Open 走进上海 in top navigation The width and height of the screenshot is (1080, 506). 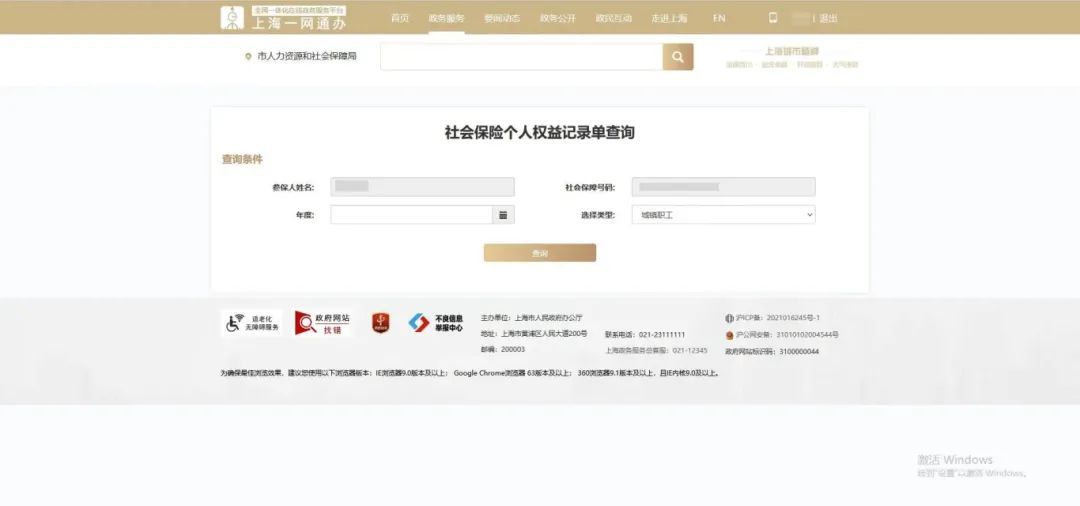669,19
